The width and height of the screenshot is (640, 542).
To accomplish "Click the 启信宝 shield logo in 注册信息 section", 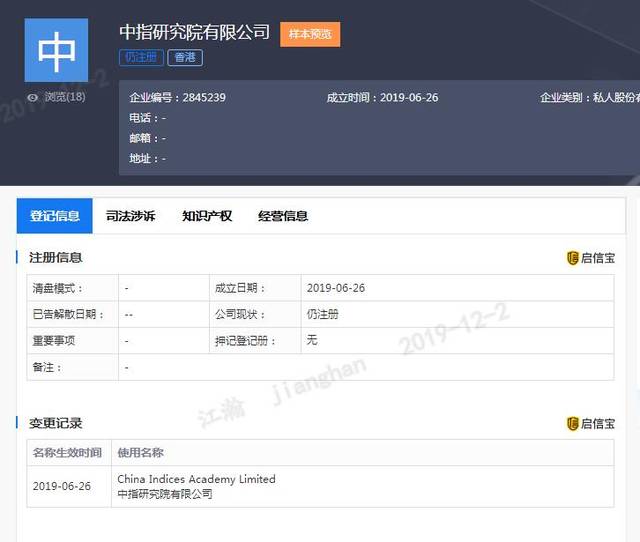I will [x=573, y=258].
